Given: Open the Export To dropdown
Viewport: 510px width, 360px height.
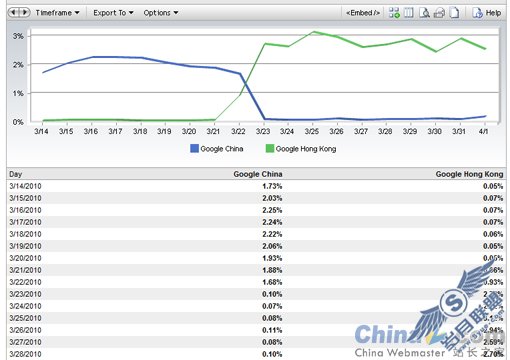Looking at the screenshot, I should 113,13.
